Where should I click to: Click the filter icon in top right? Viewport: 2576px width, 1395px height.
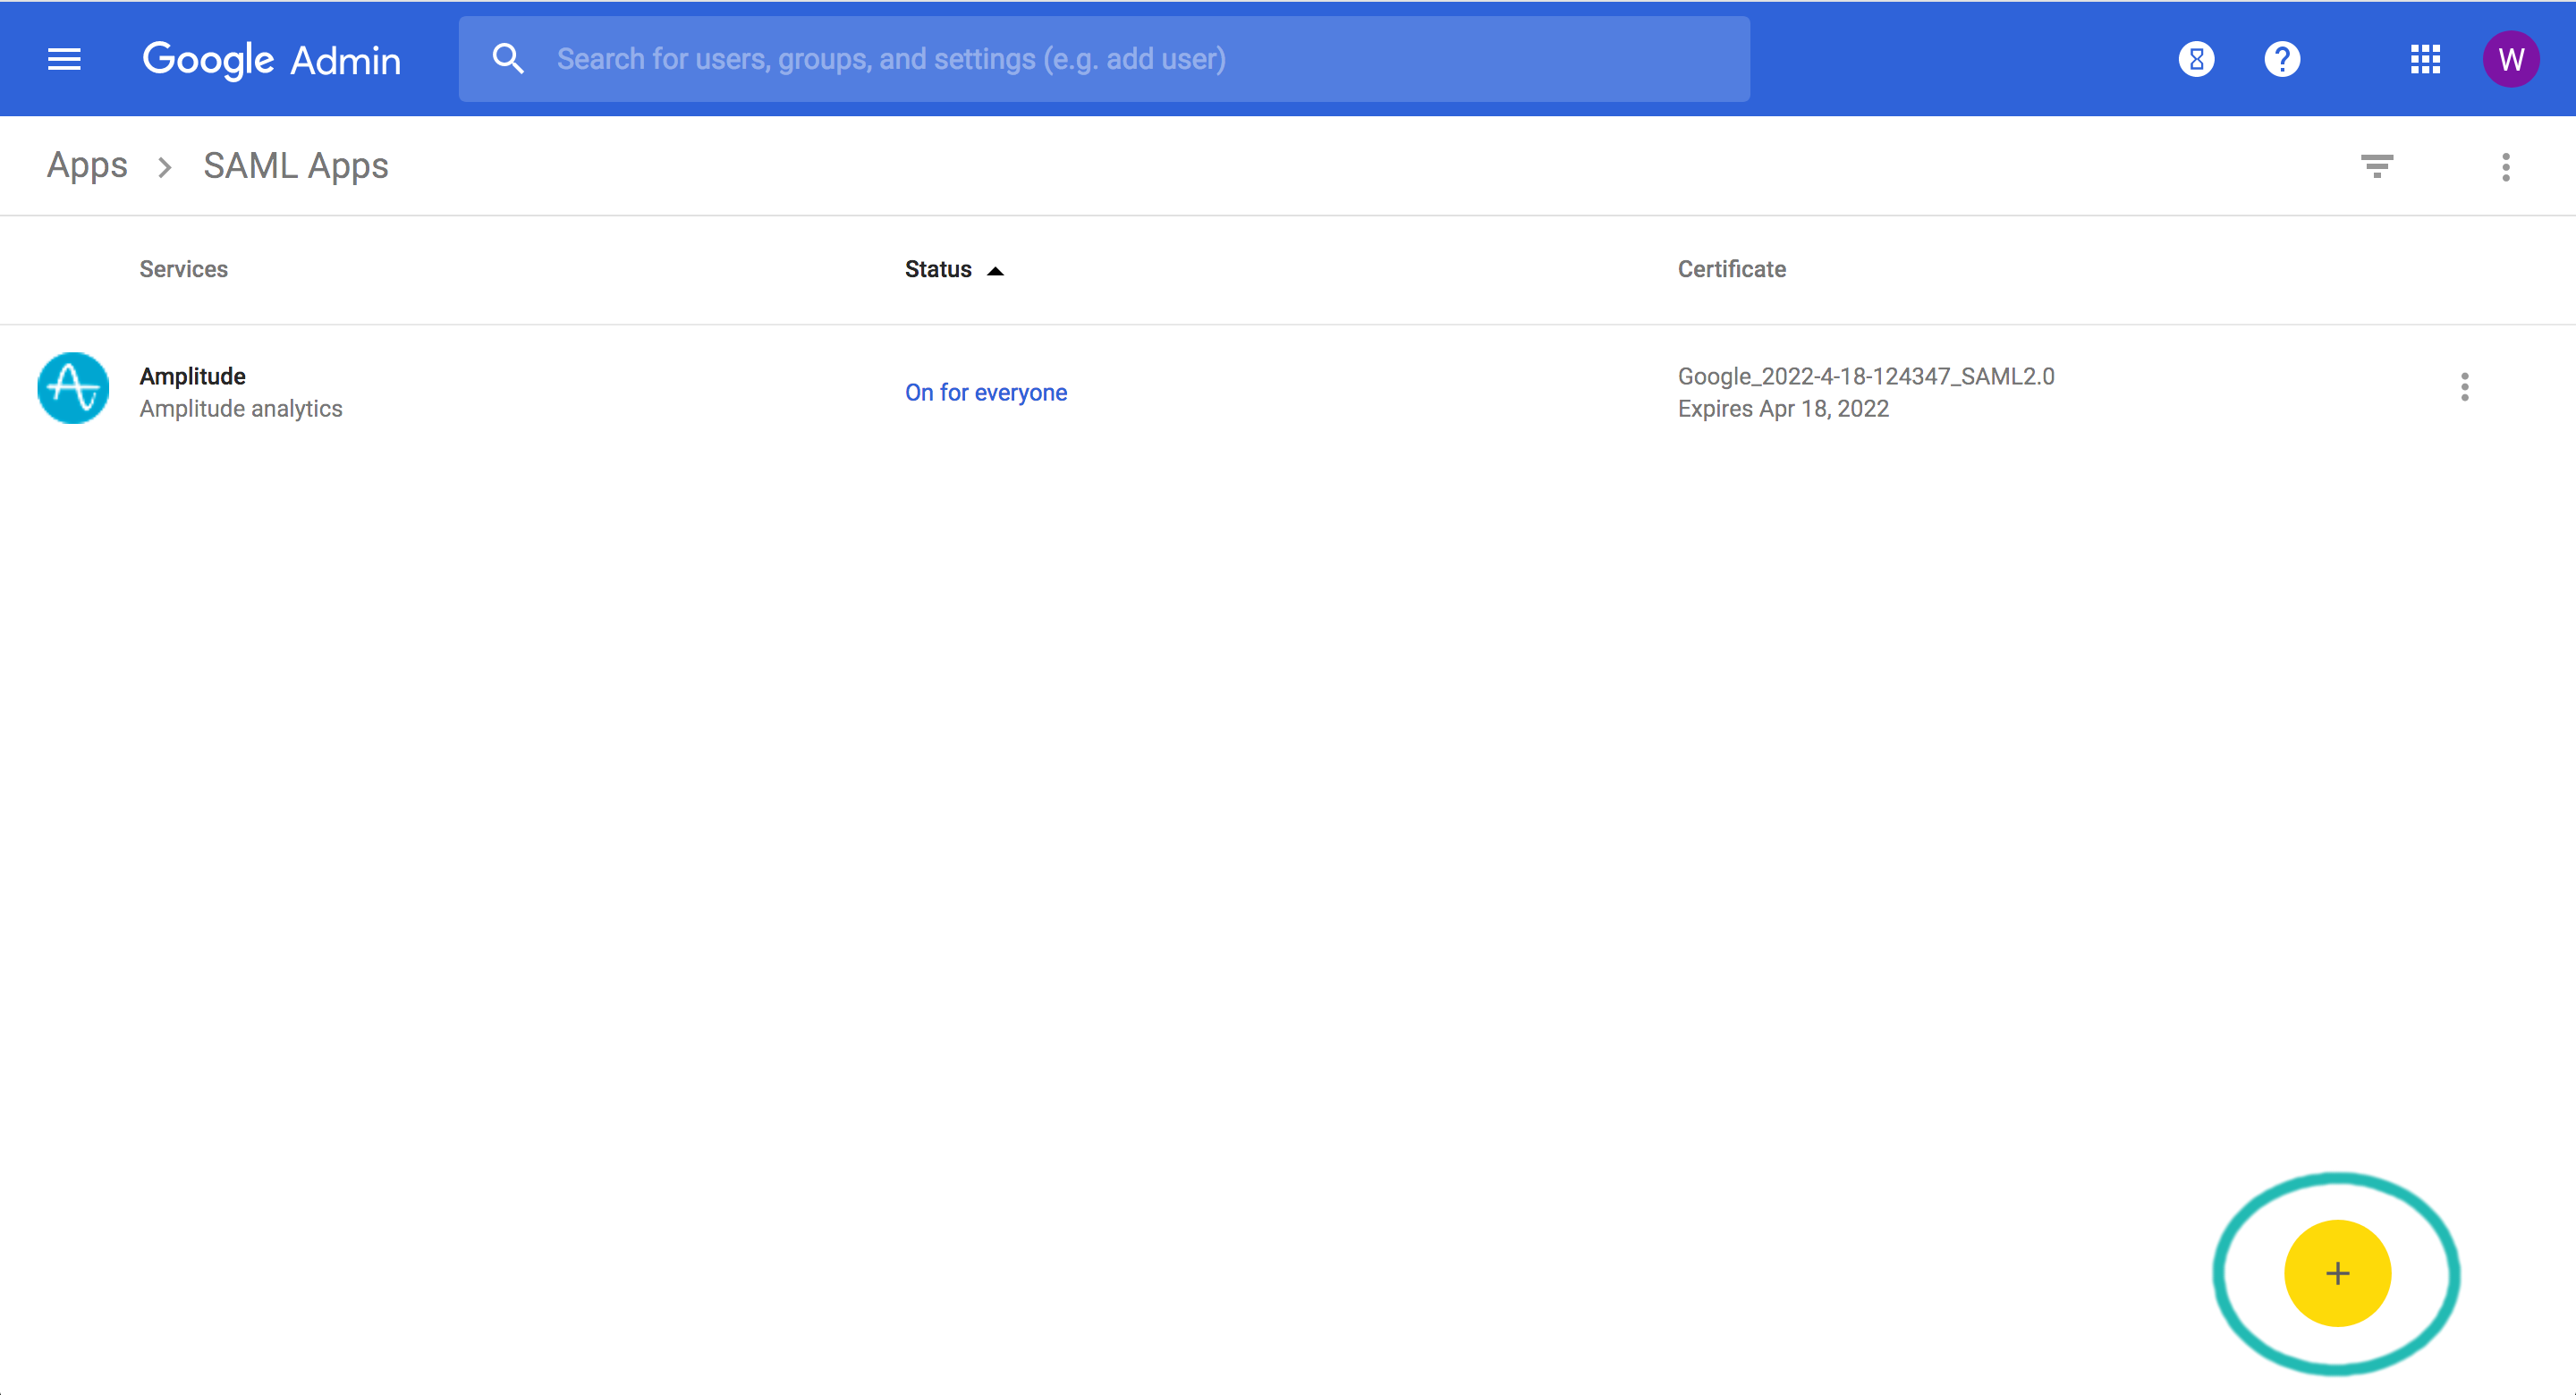(2377, 166)
